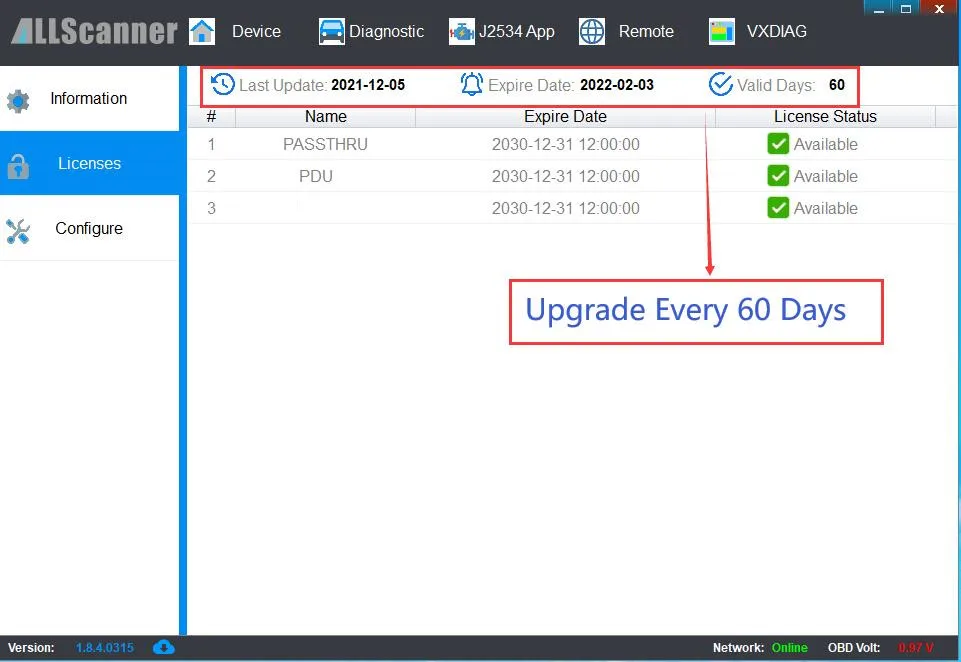This screenshot has width=961, height=662.
Task: Click the Valid Days checkmark icon
Action: [x=720, y=84]
